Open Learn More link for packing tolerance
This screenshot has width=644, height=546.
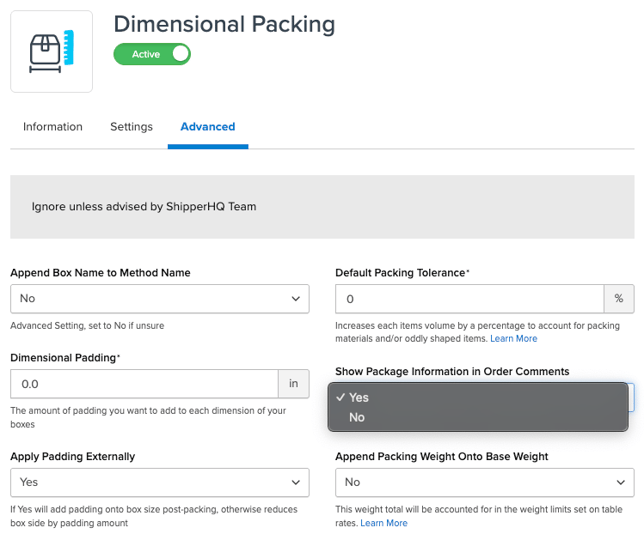513,339
